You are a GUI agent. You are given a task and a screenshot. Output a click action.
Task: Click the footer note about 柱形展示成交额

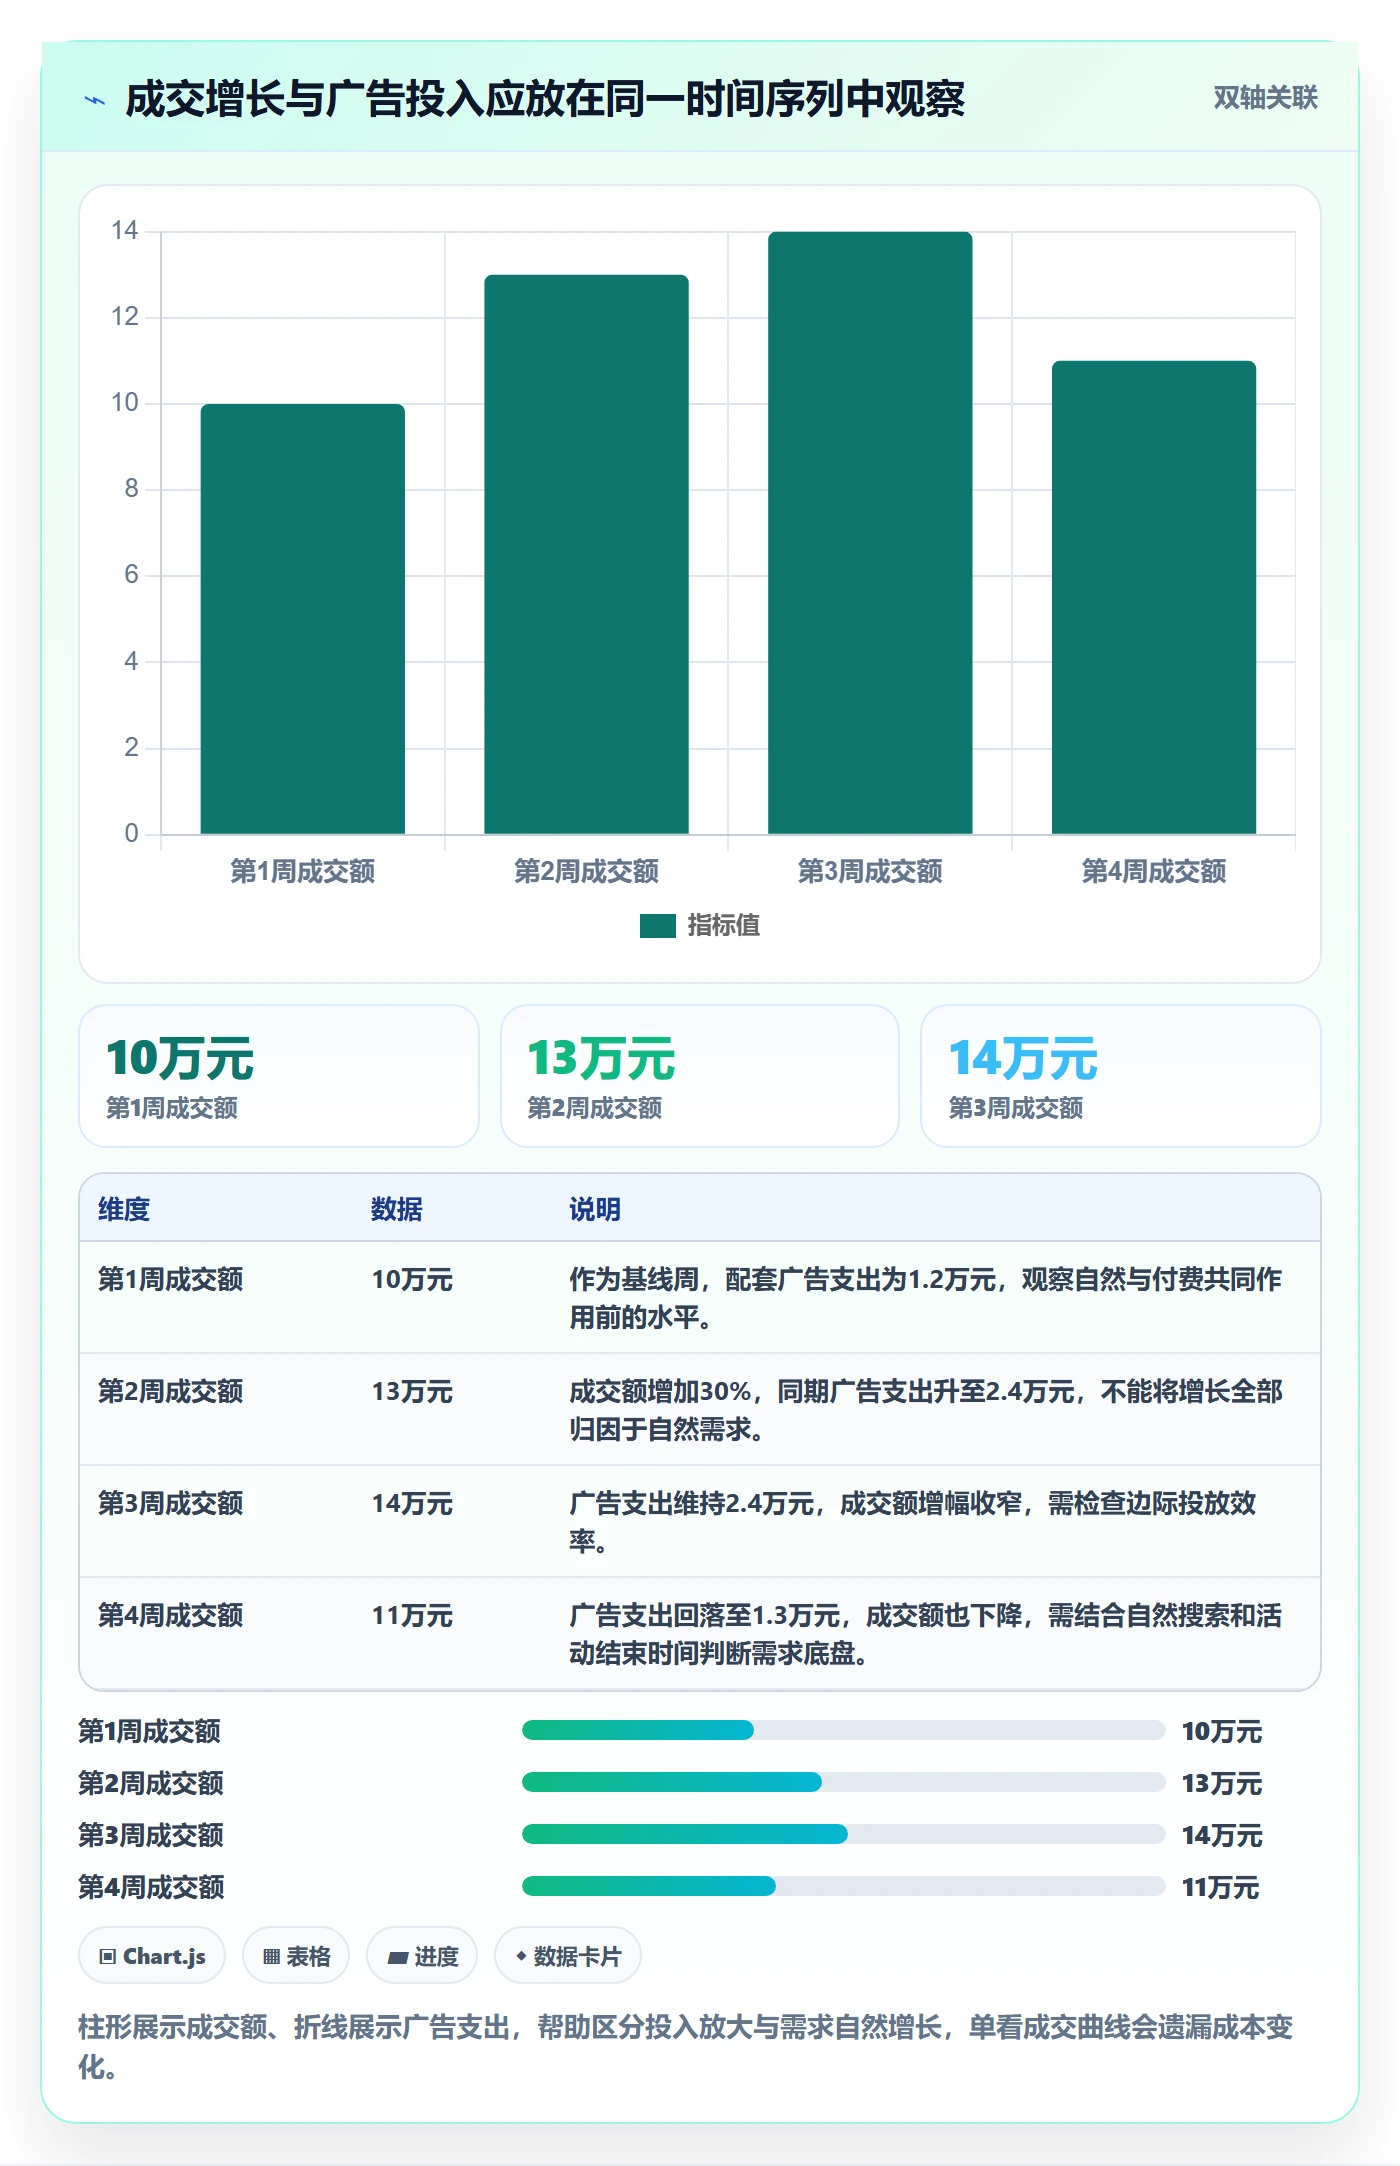coord(686,2046)
